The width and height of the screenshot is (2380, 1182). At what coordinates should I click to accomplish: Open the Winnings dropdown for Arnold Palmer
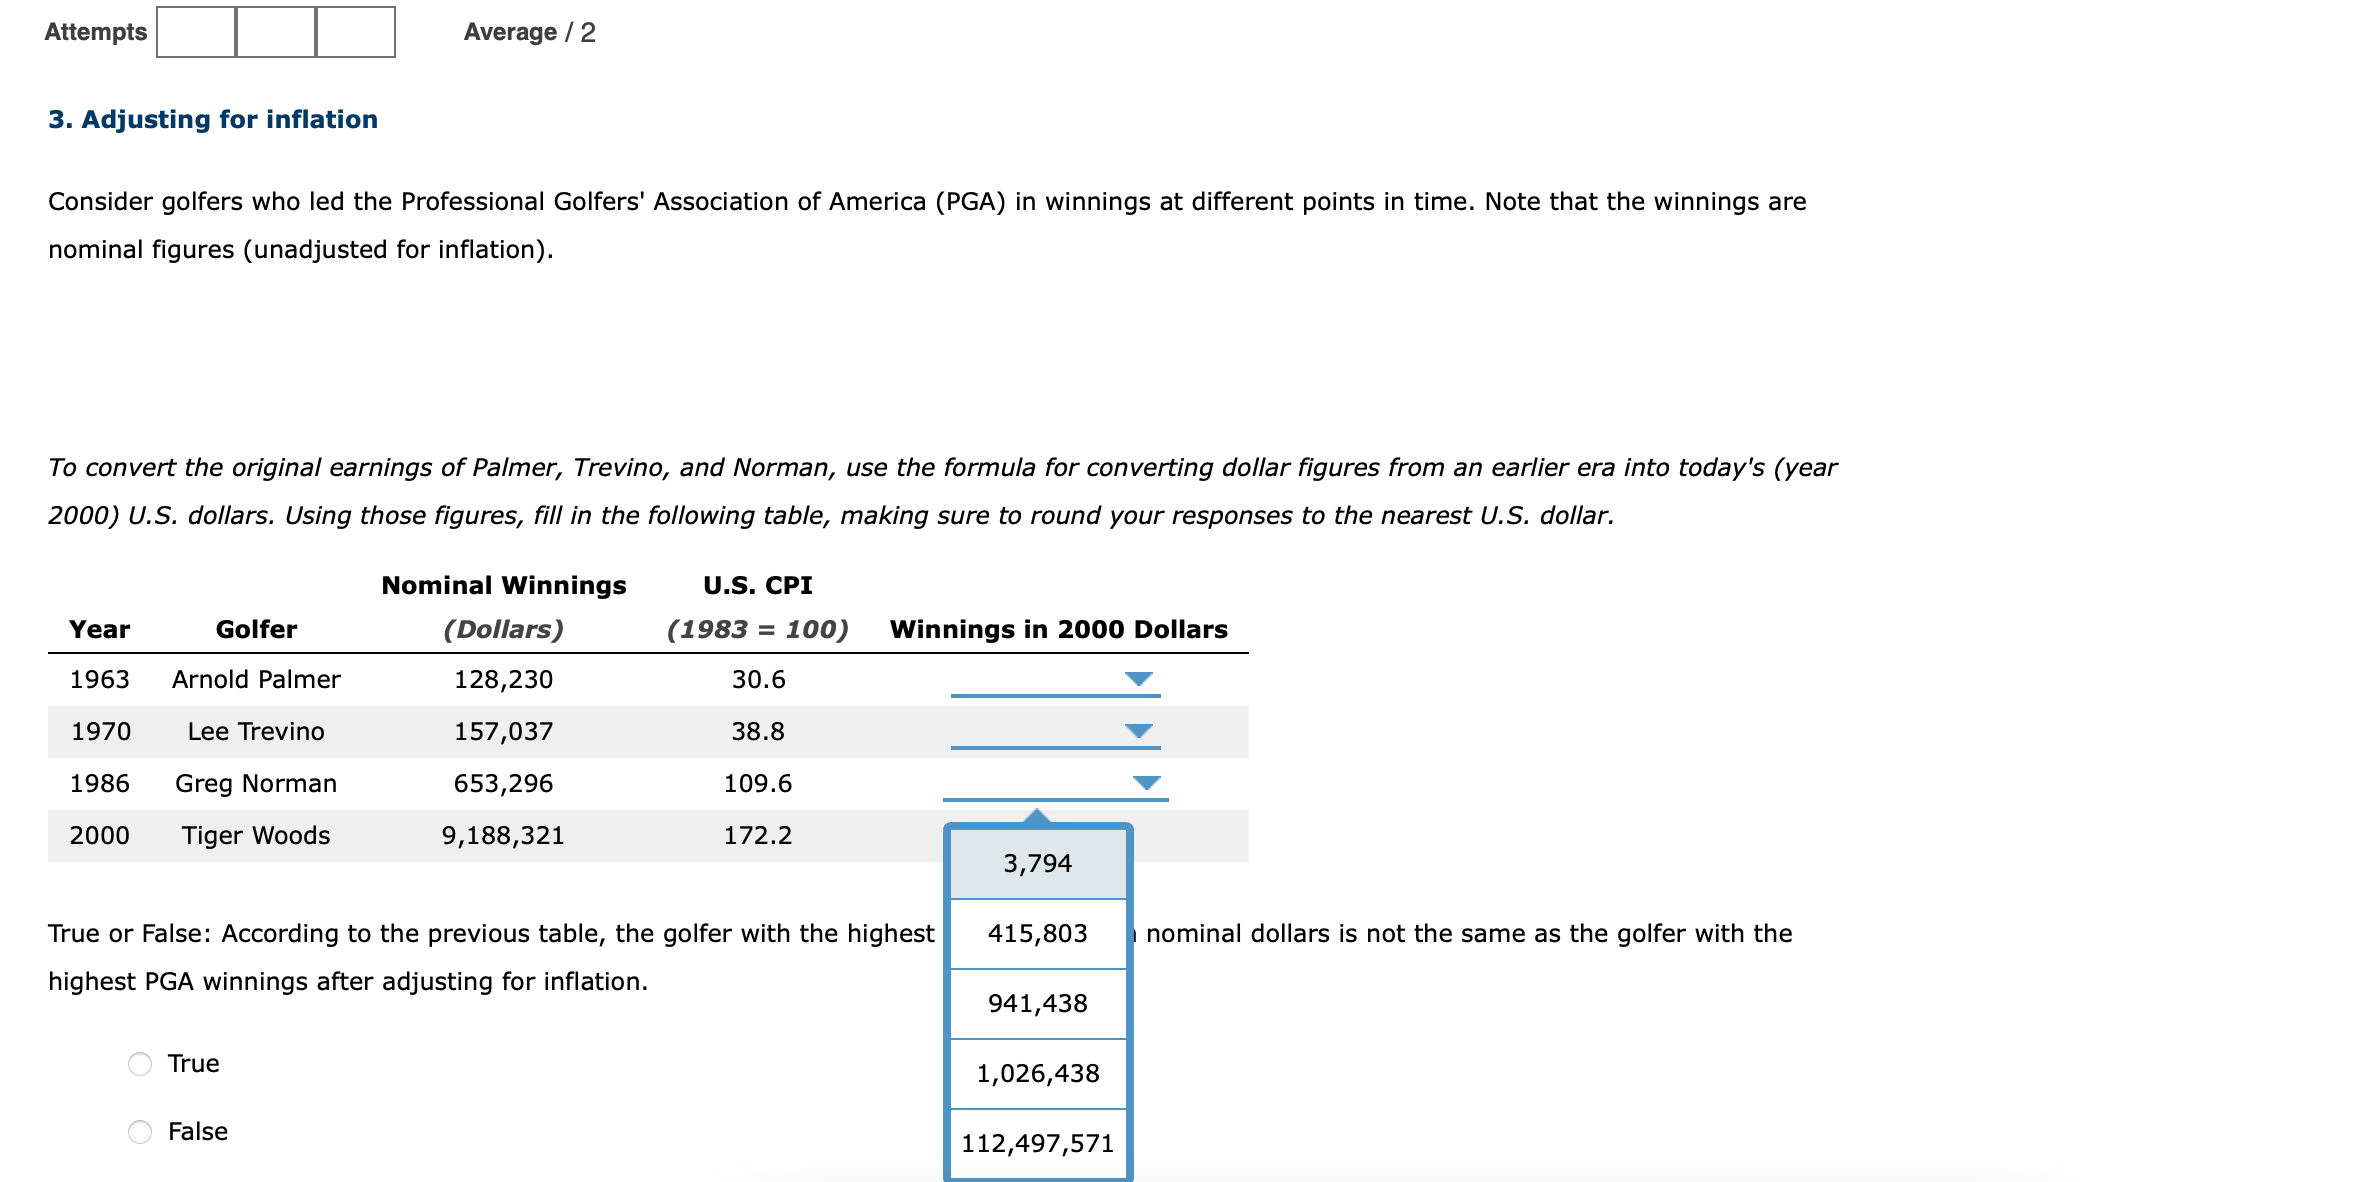[x=1141, y=678]
